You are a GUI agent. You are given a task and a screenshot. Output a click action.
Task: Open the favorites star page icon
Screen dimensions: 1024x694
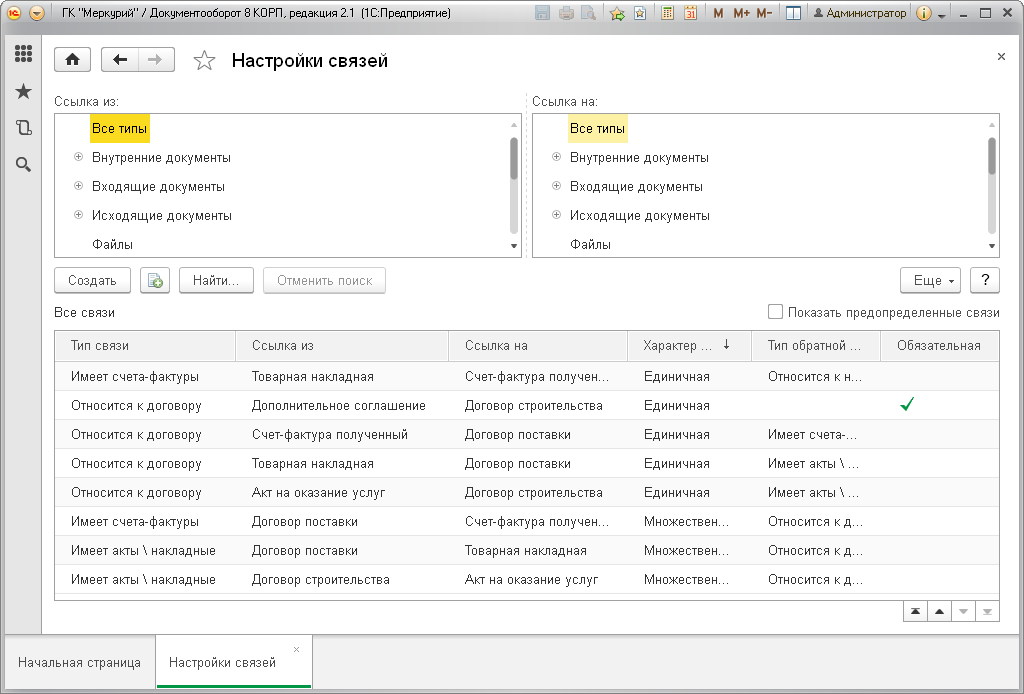point(641,13)
